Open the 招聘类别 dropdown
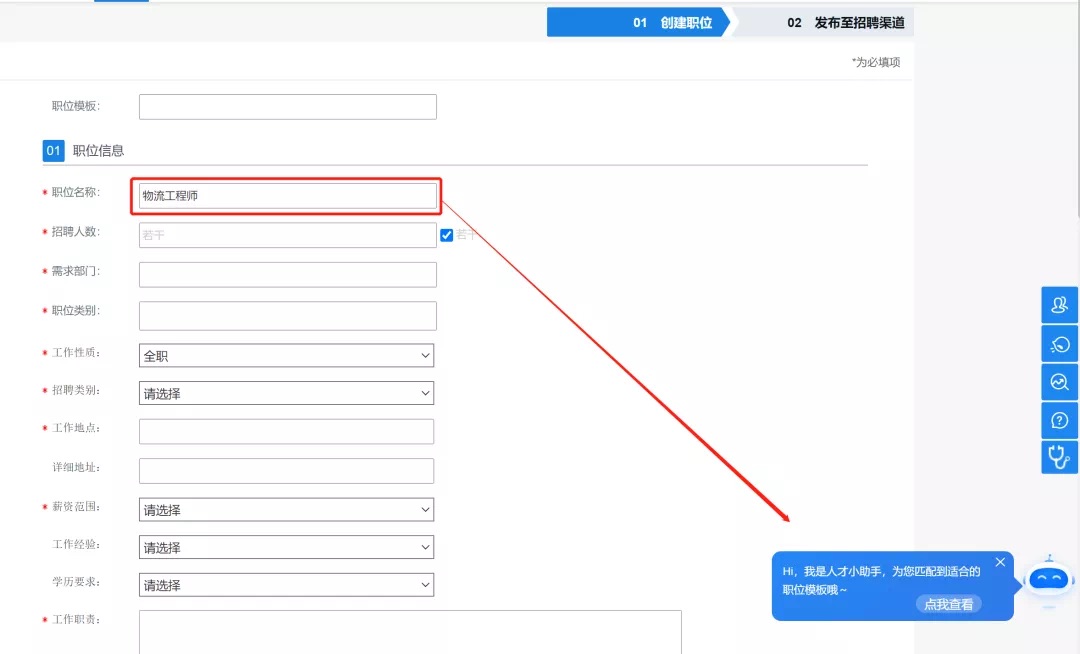Viewport: 1080px width, 654px height. click(286, 393)
